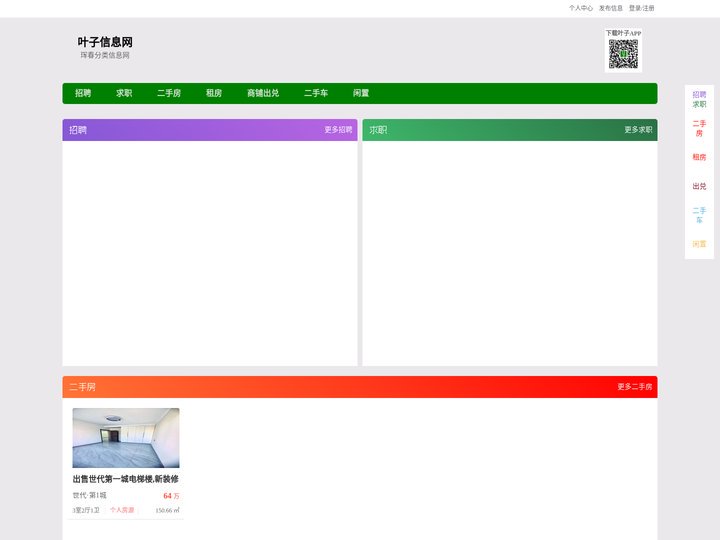Open listing titled 出售世代第一城电梯楼,新装修

coord(126,479)
